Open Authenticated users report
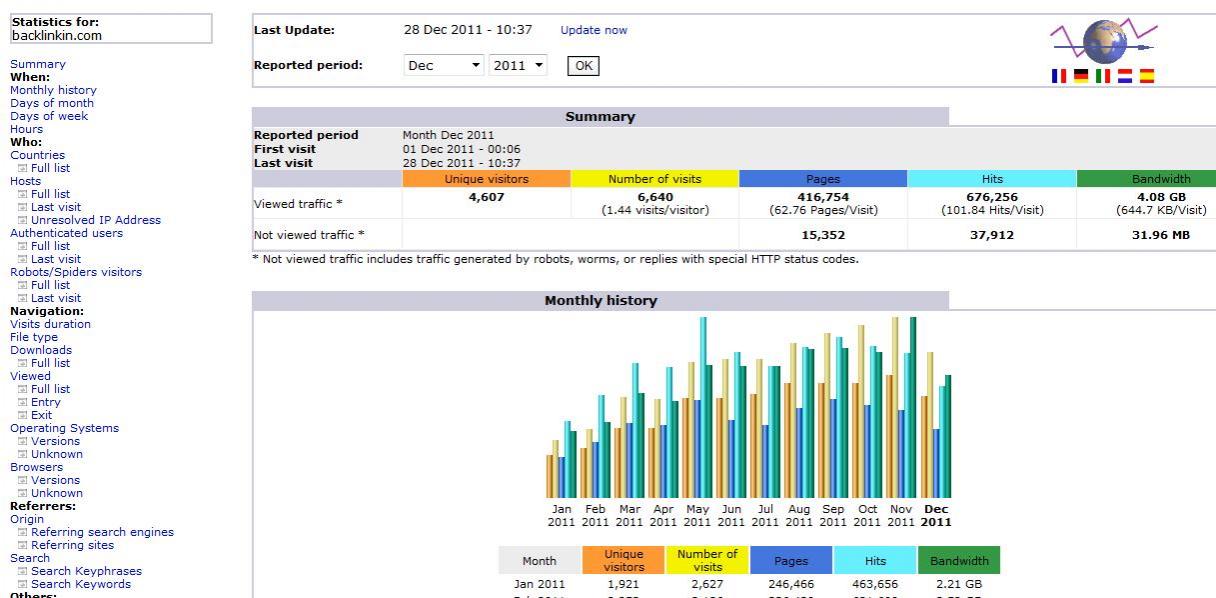 67,233
